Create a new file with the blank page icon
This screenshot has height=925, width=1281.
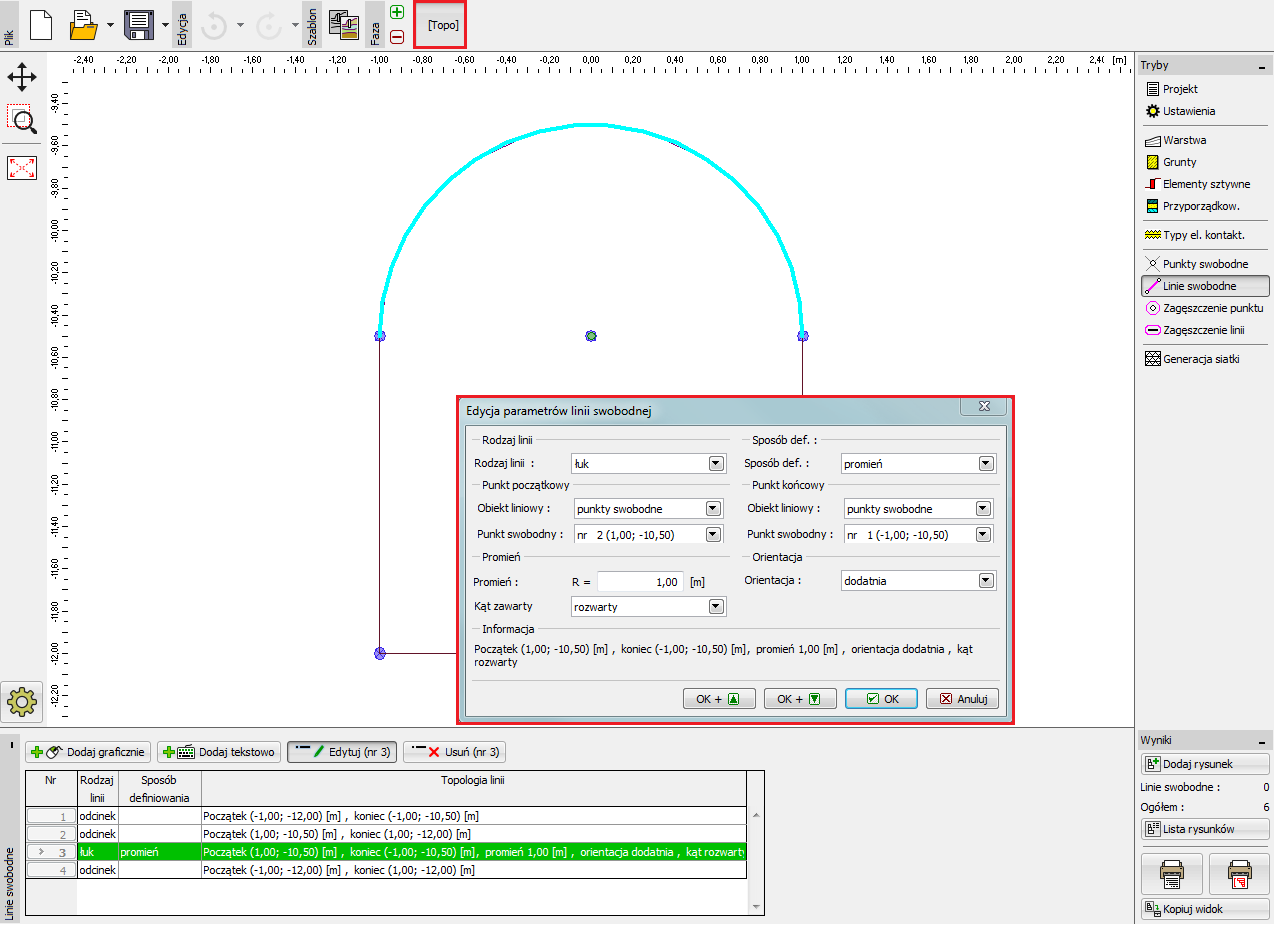(40, 25)
